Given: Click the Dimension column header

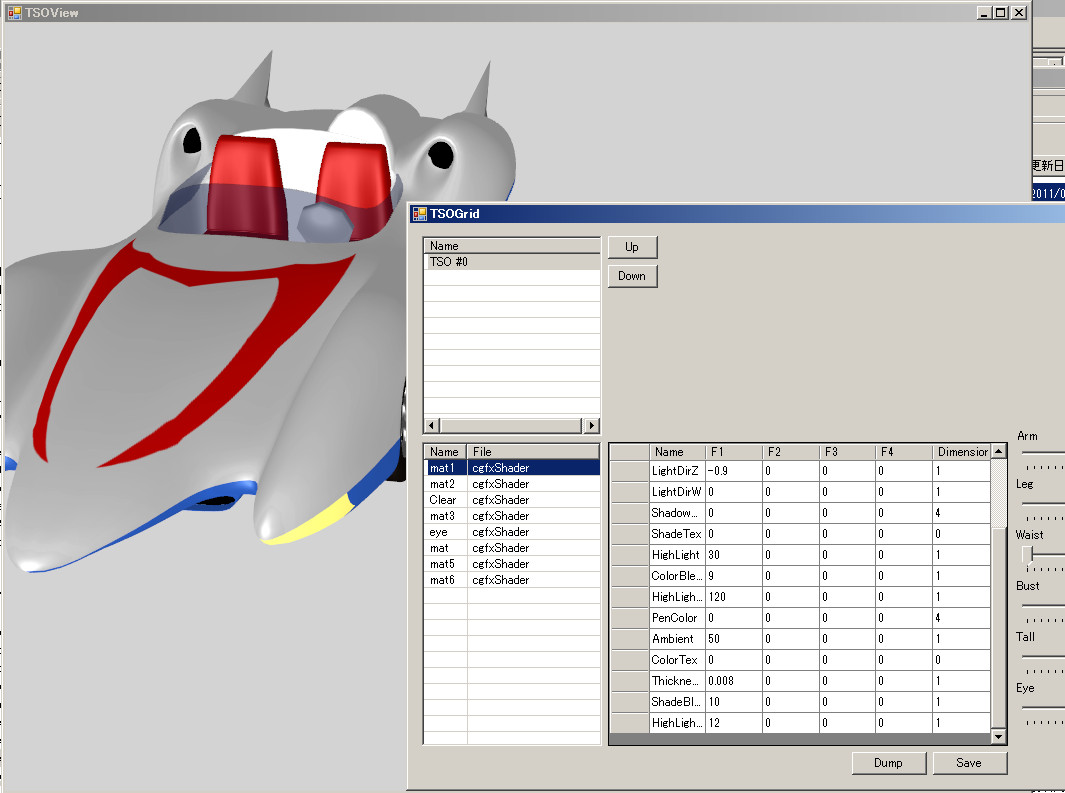Looking at the screenshot, I should (x=961, y=452).
